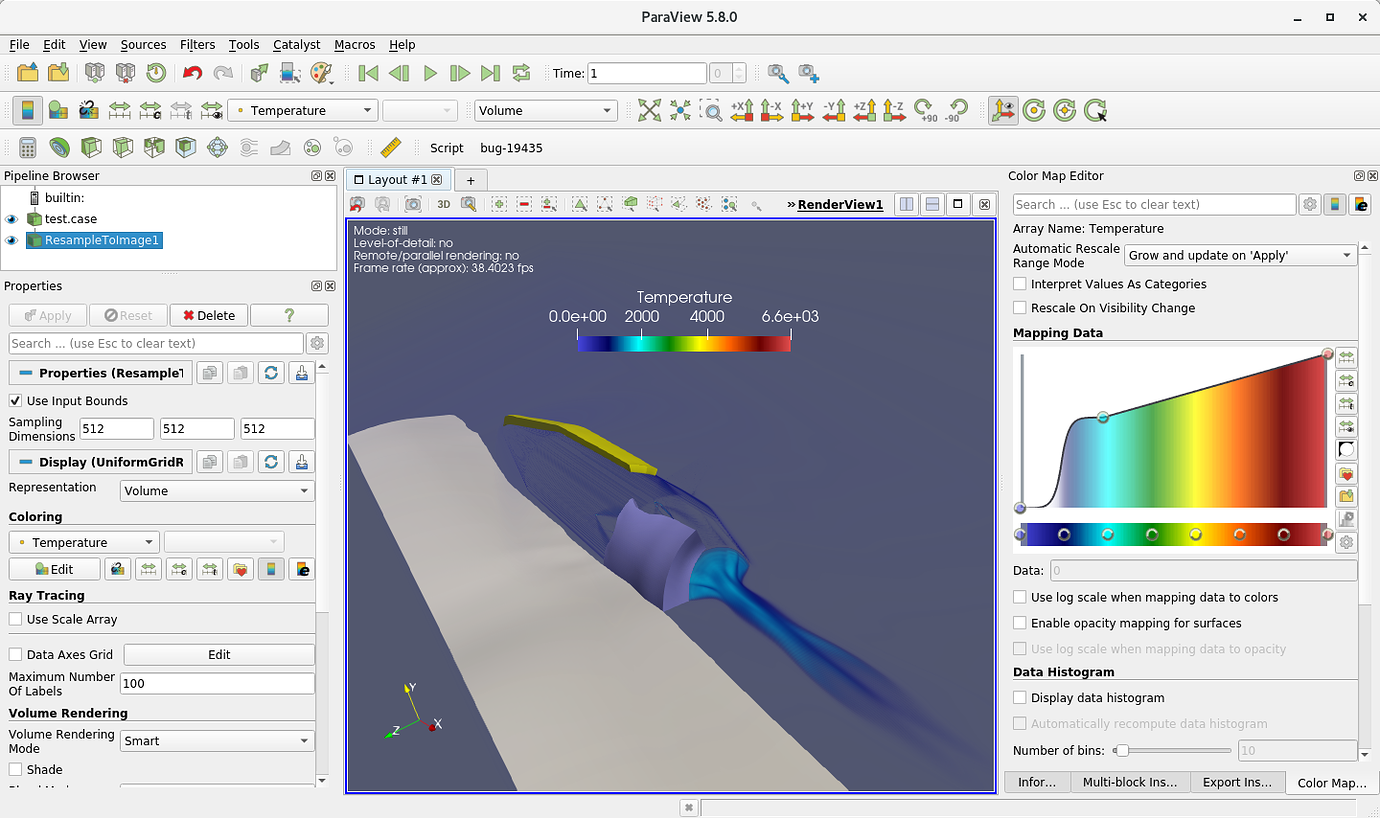Viewport: 1380px width, 818px height.
Task: Check Rescale On Visibility Change
Action: click(x=1020, y=308)
